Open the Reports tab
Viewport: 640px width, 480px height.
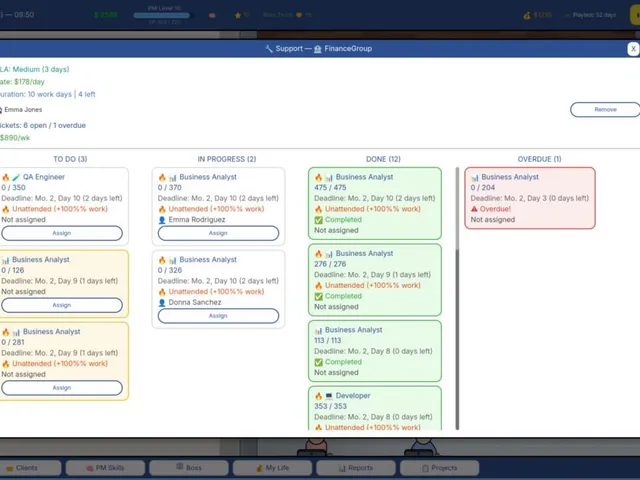tap(356, 468)
